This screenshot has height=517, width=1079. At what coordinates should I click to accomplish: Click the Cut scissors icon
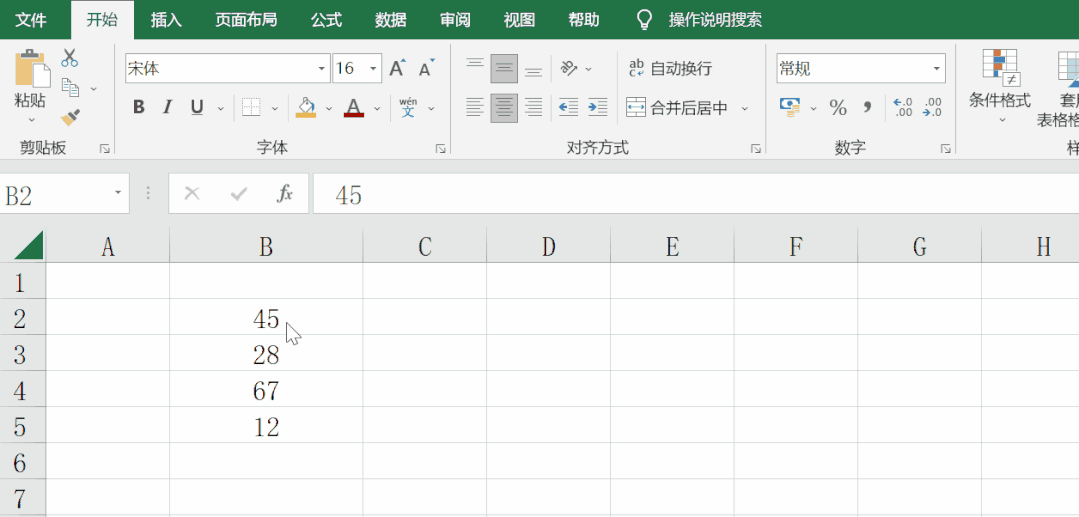click(70, 58)
